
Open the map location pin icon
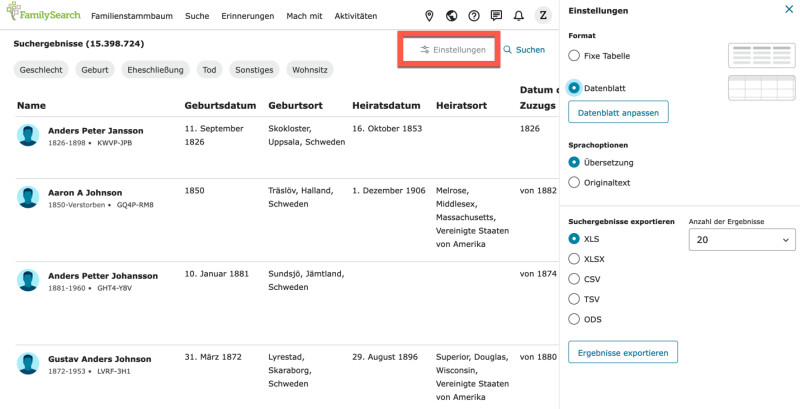pyautogui.click(x=429, y=16)
